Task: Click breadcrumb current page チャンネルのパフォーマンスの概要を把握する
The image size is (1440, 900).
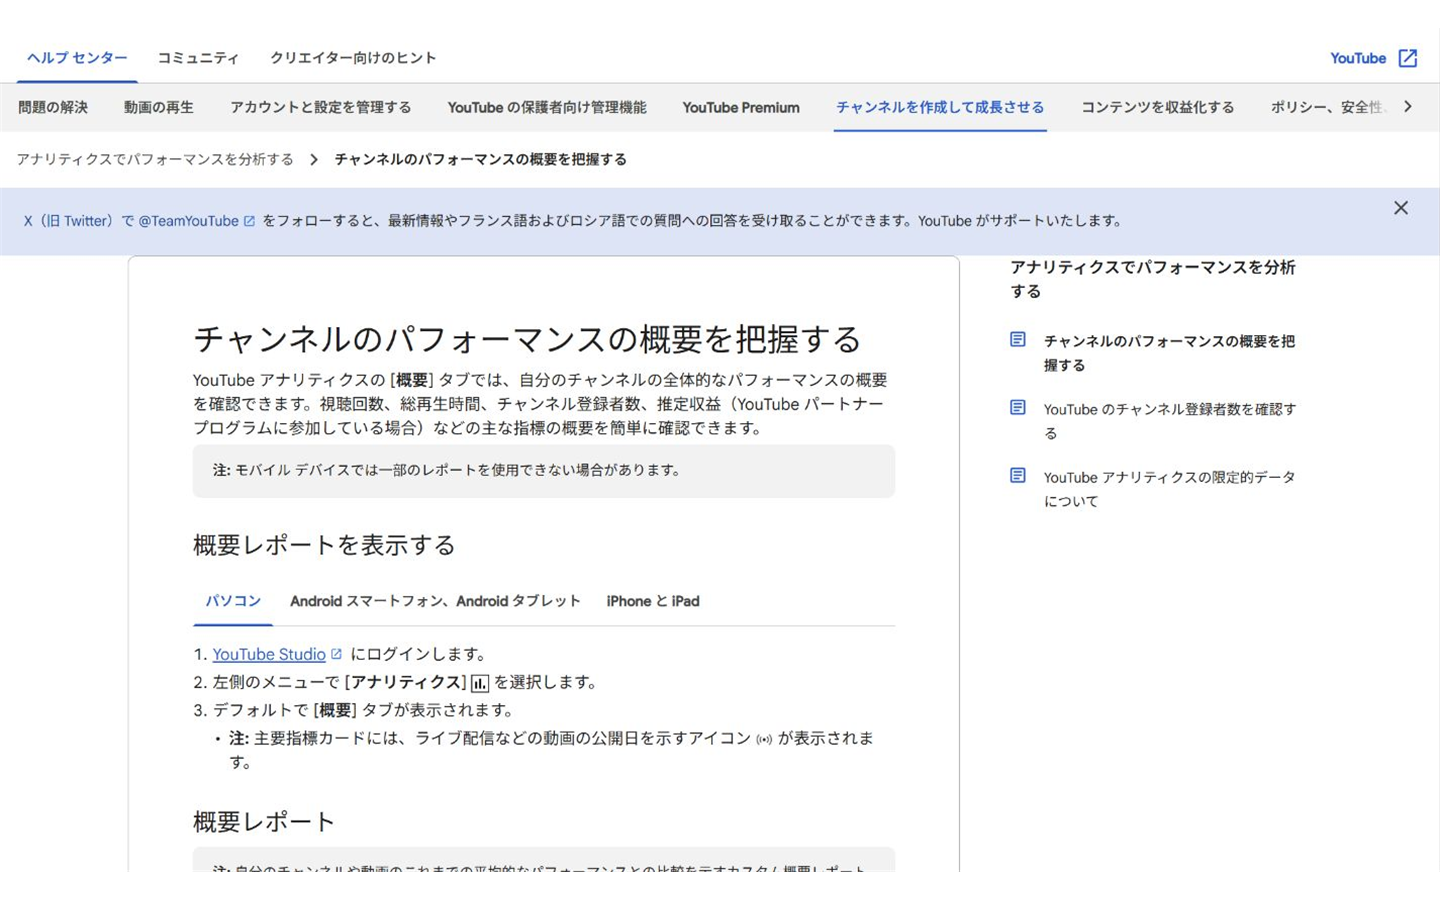Action: tap(481, 160)
